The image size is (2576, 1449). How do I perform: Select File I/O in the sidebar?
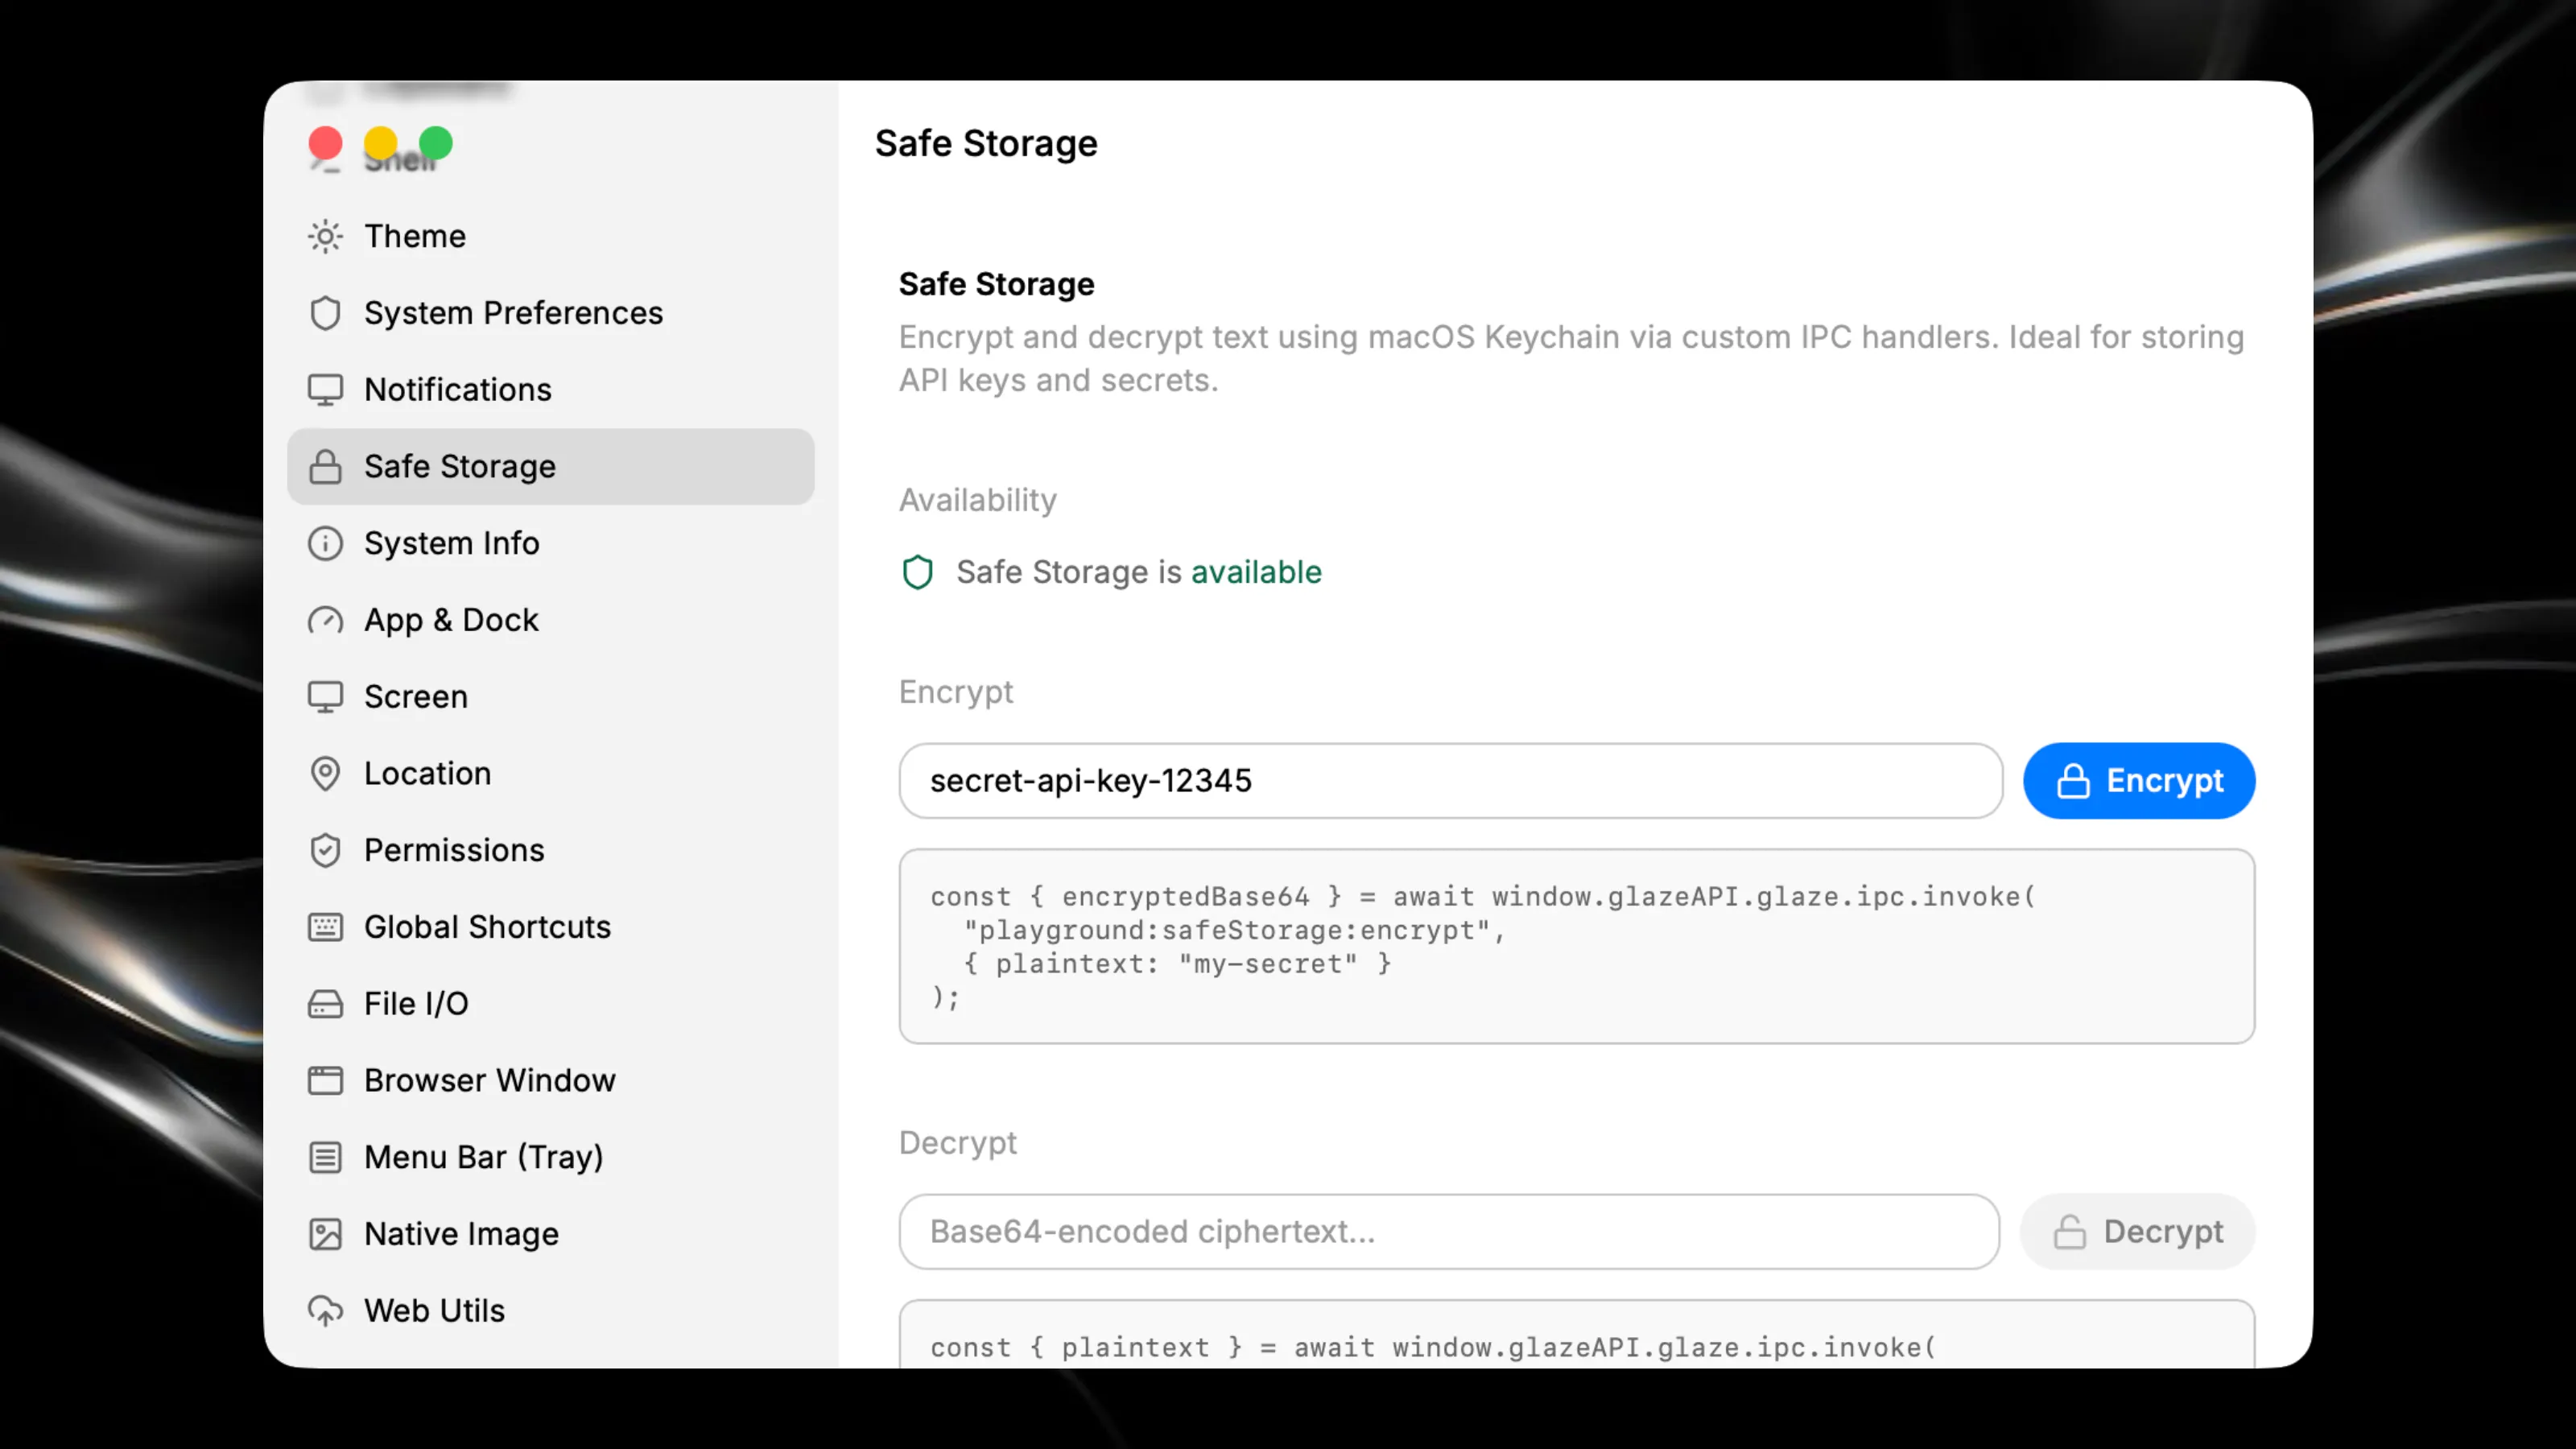point(550,1004)
